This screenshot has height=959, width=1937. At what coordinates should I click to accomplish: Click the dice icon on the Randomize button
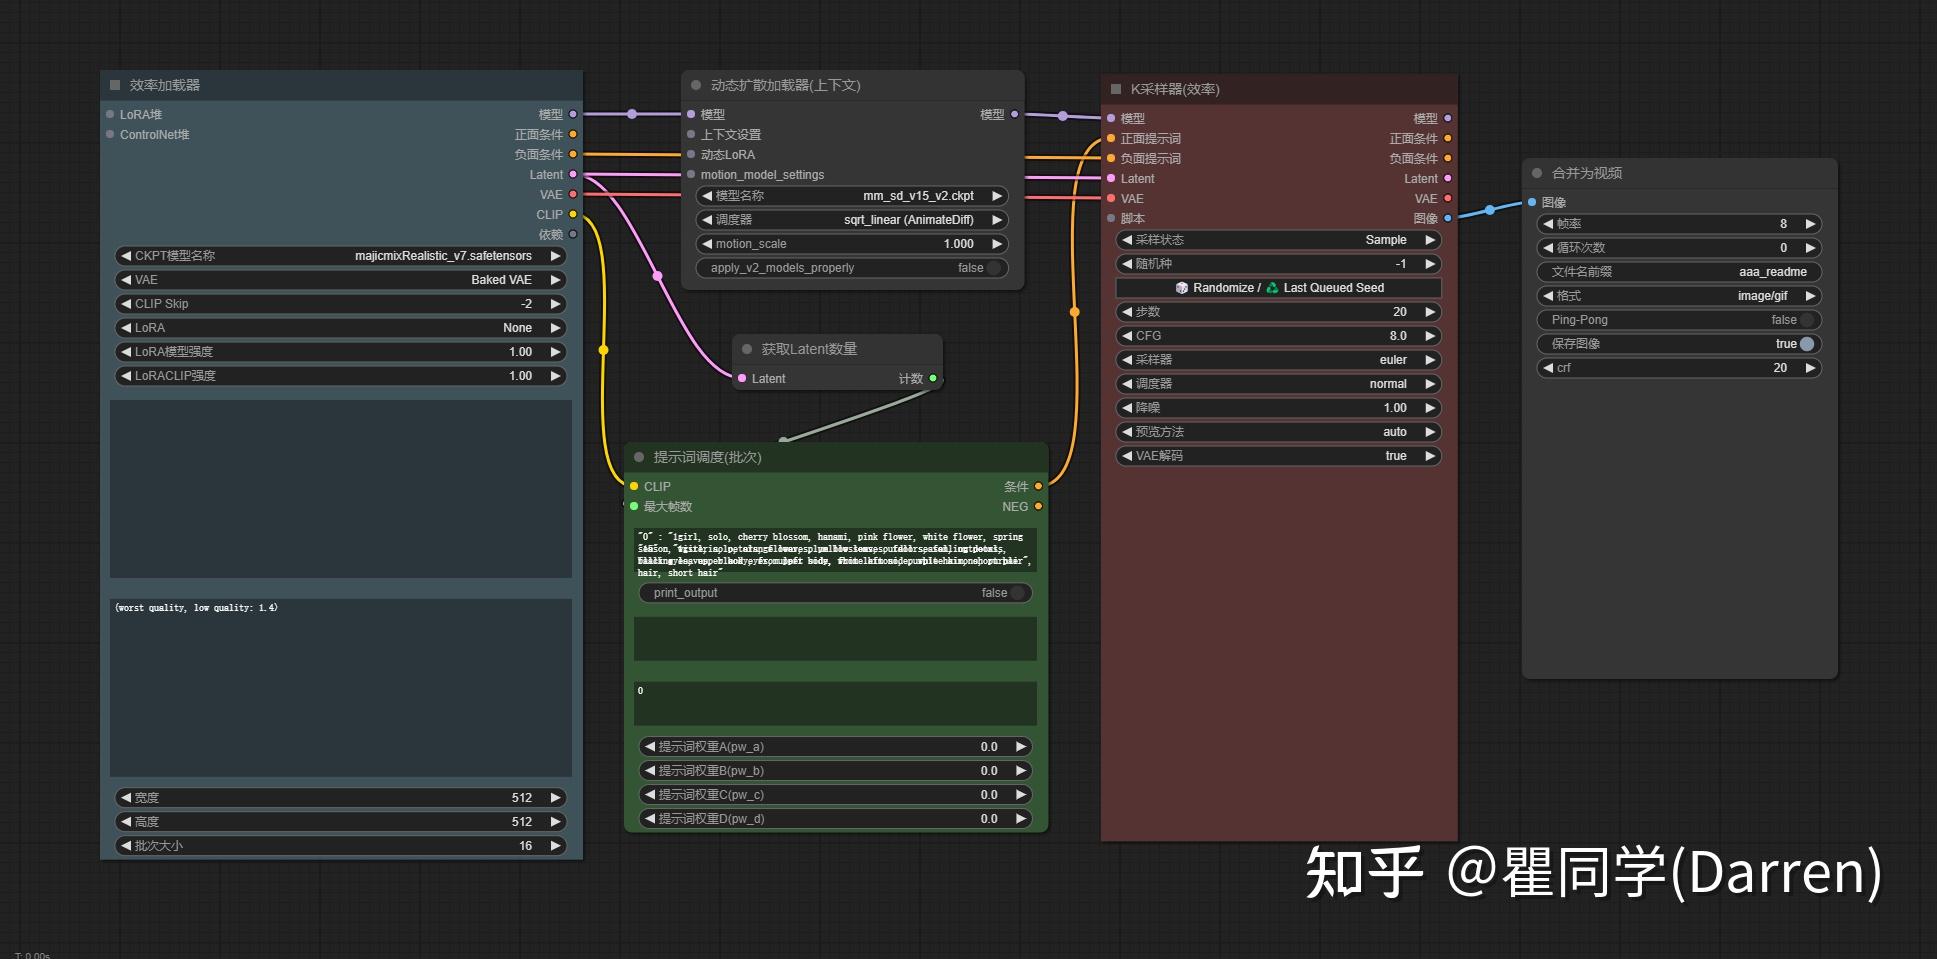(1181, 288)
